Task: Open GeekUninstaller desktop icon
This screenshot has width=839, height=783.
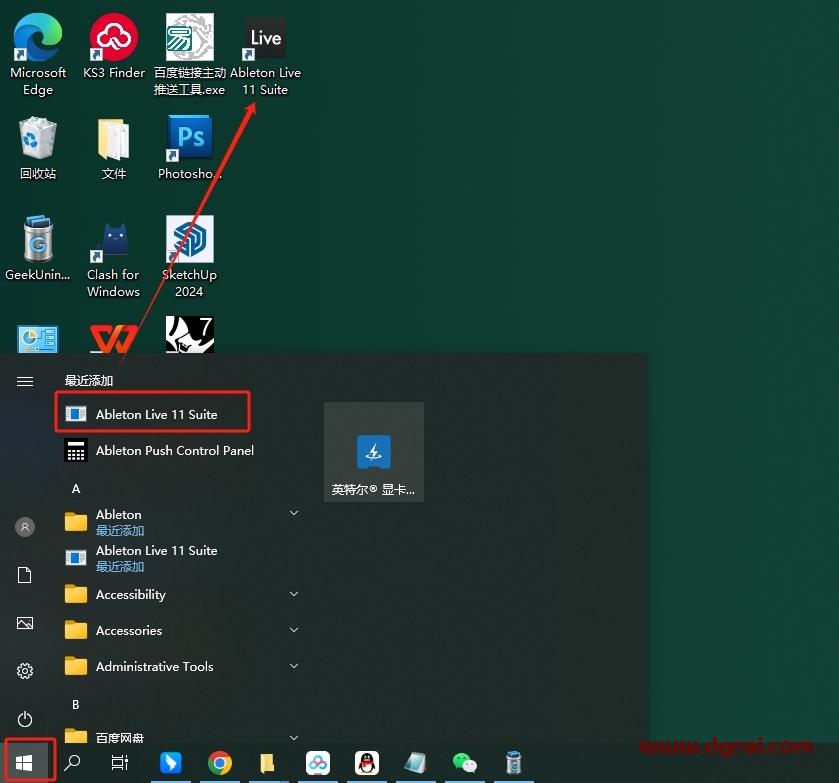Action: click(37, 248)
